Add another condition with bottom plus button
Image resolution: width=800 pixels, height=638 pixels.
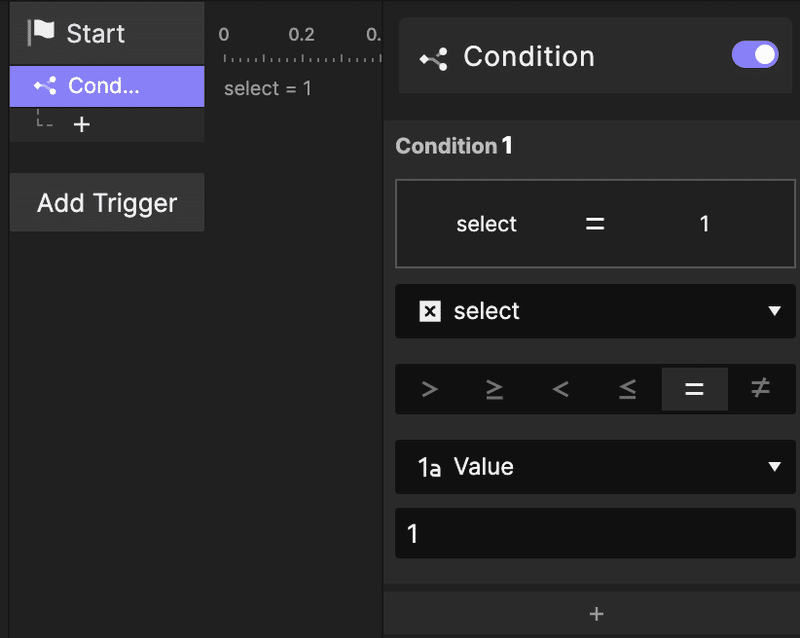coord(596,614)
